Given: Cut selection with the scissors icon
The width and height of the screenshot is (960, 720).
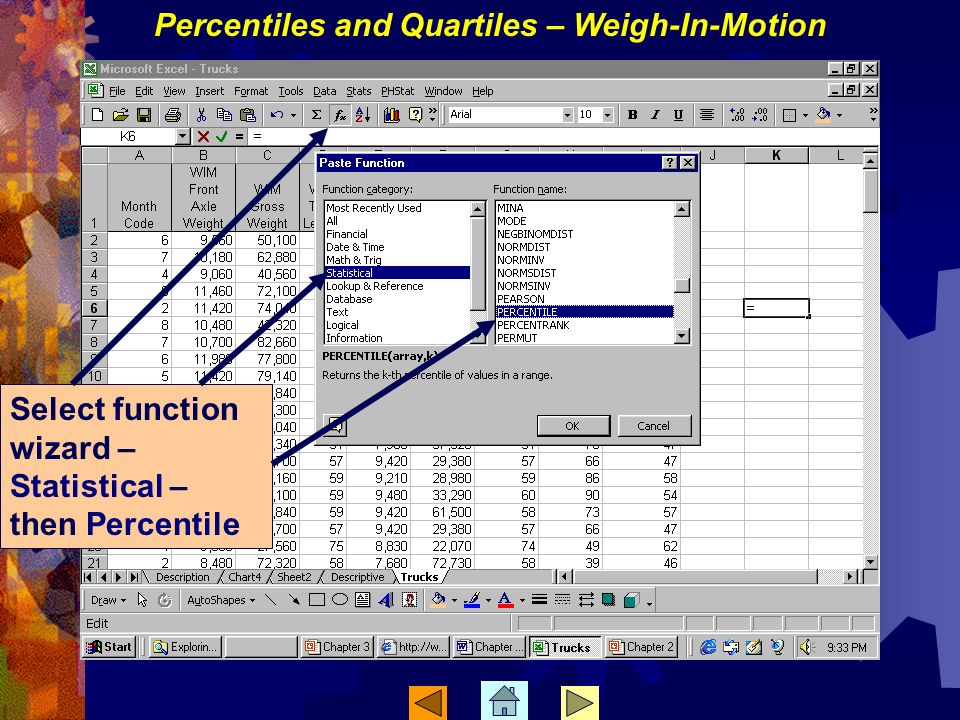Looking at the screenshot, I should [201, 114].
